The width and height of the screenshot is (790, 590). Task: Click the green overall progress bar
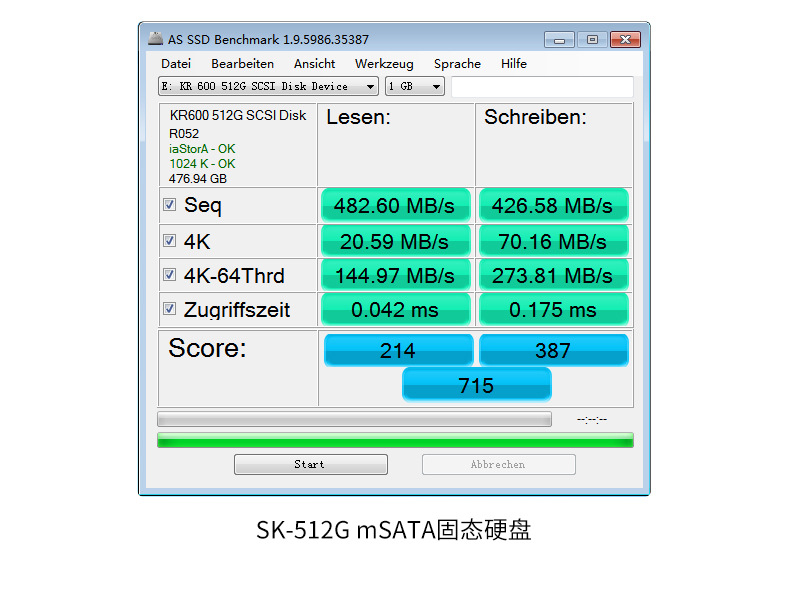396,440
